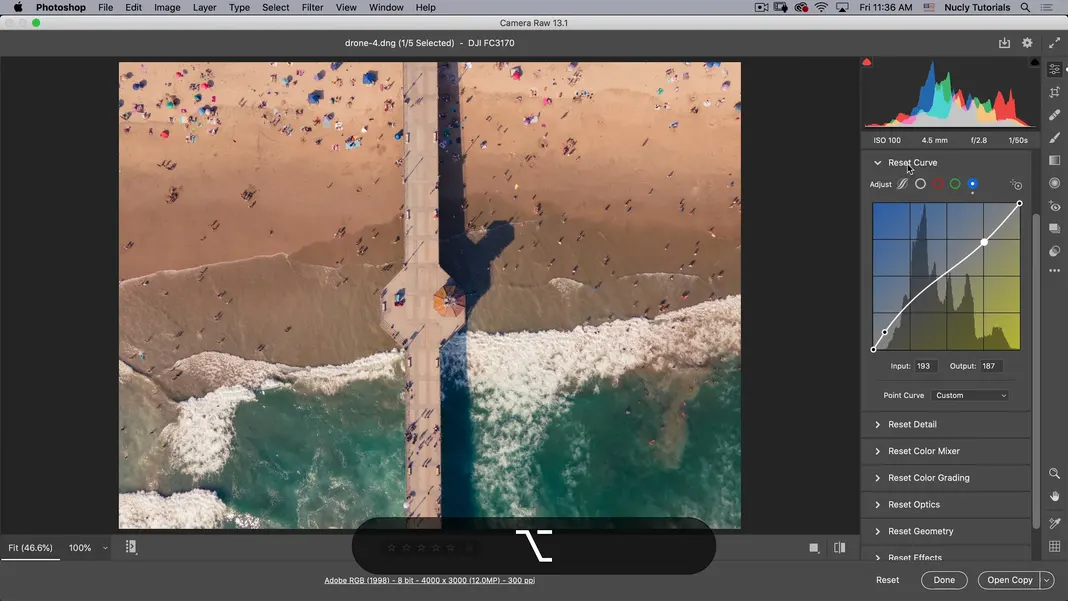Viewport: 1068px width, 601px height.
Task: Open the zoom percentage dropdown arrow
Action: pyautogui.click(x=105, y=548)
